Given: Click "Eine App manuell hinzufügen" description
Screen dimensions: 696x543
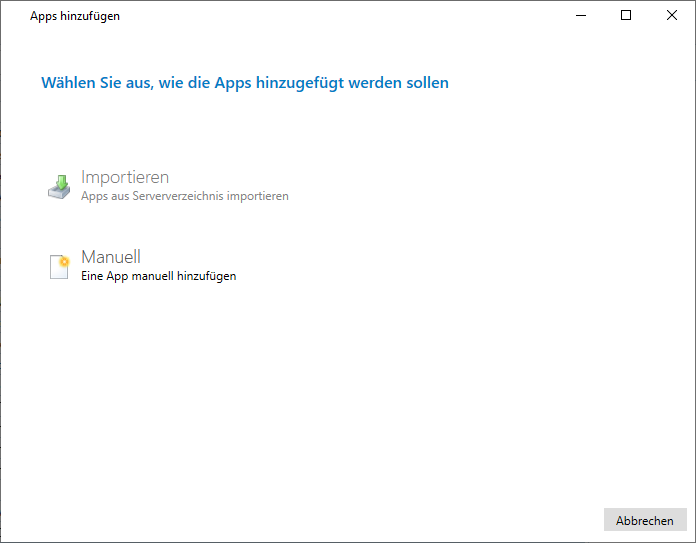Looking at the screenshot, I should [158, 276].
